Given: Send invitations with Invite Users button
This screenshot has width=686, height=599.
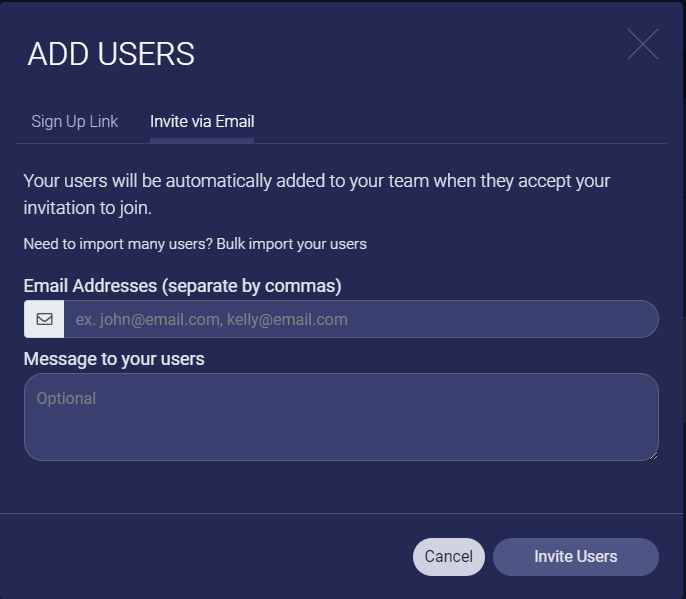Looking at the screenshot, I should [x=576, y=557].
